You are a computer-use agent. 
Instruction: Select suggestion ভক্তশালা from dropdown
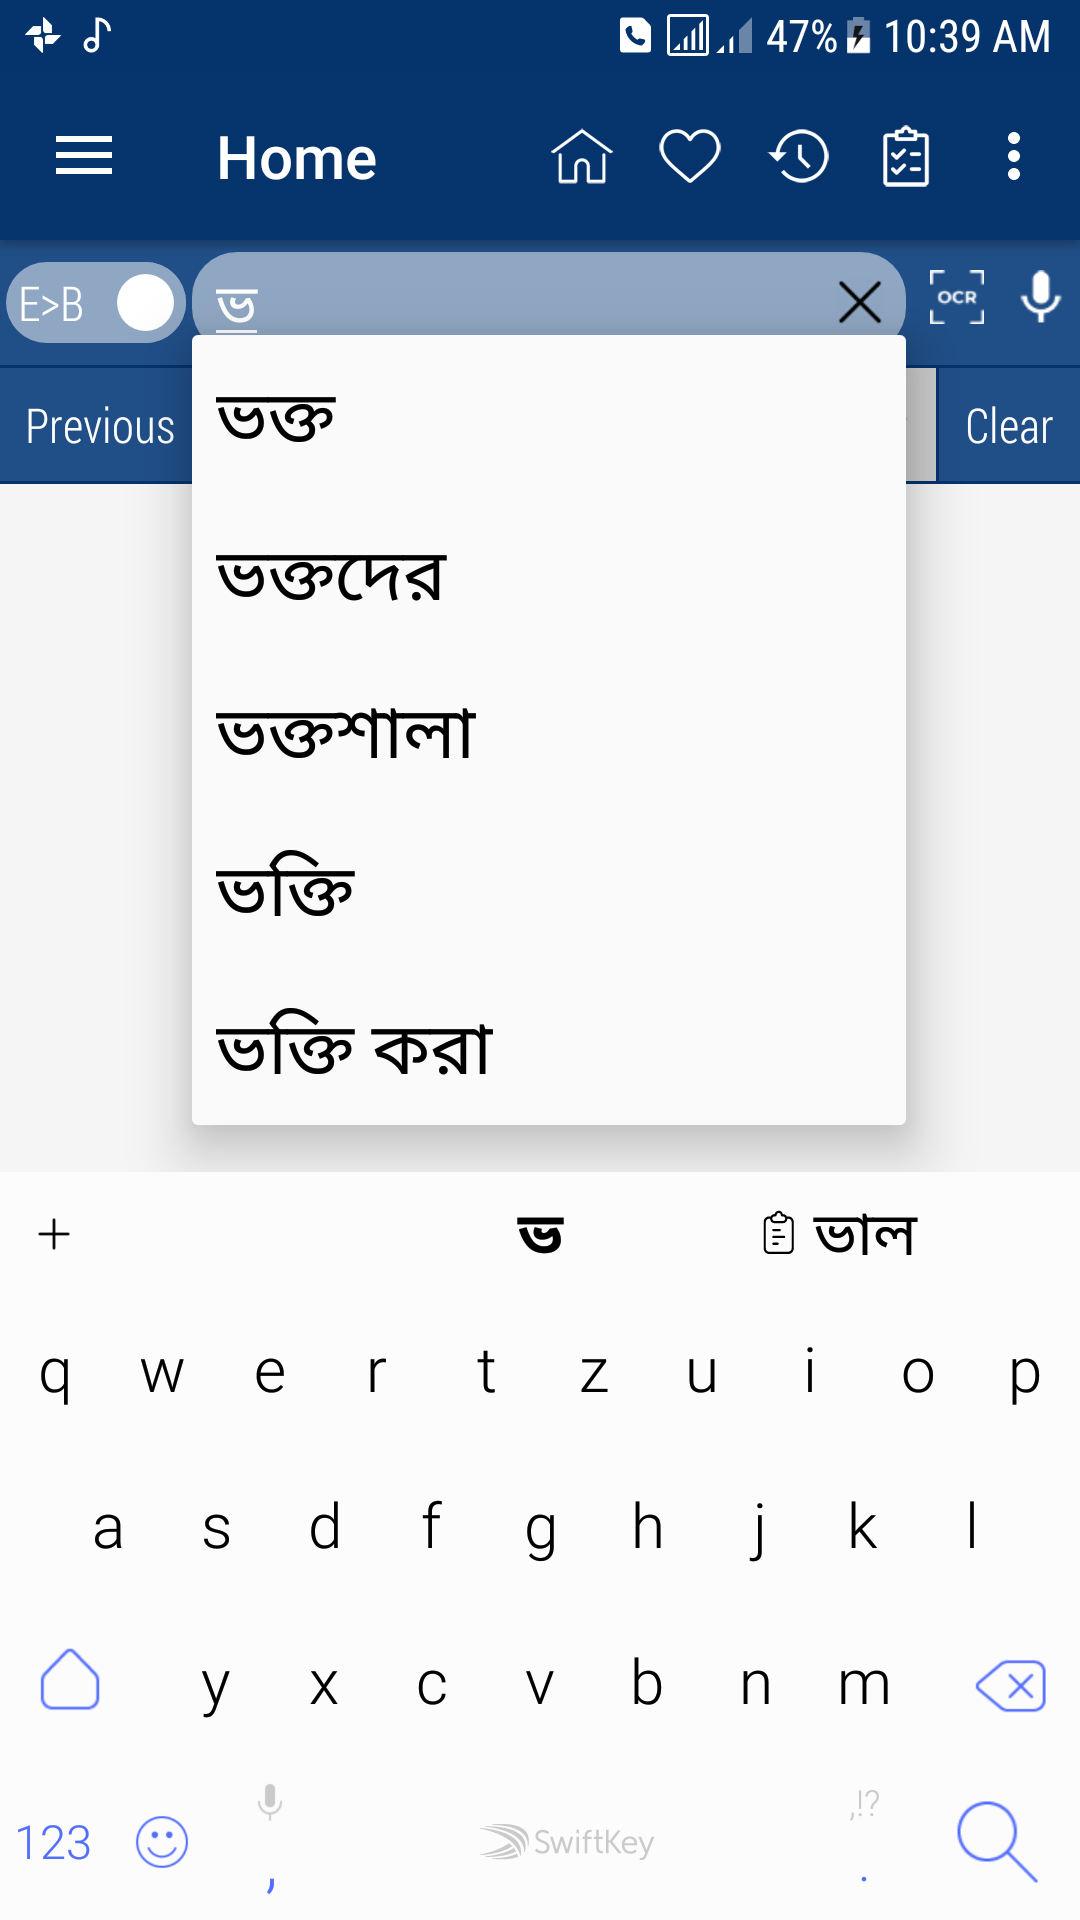(x=346, y=733)
